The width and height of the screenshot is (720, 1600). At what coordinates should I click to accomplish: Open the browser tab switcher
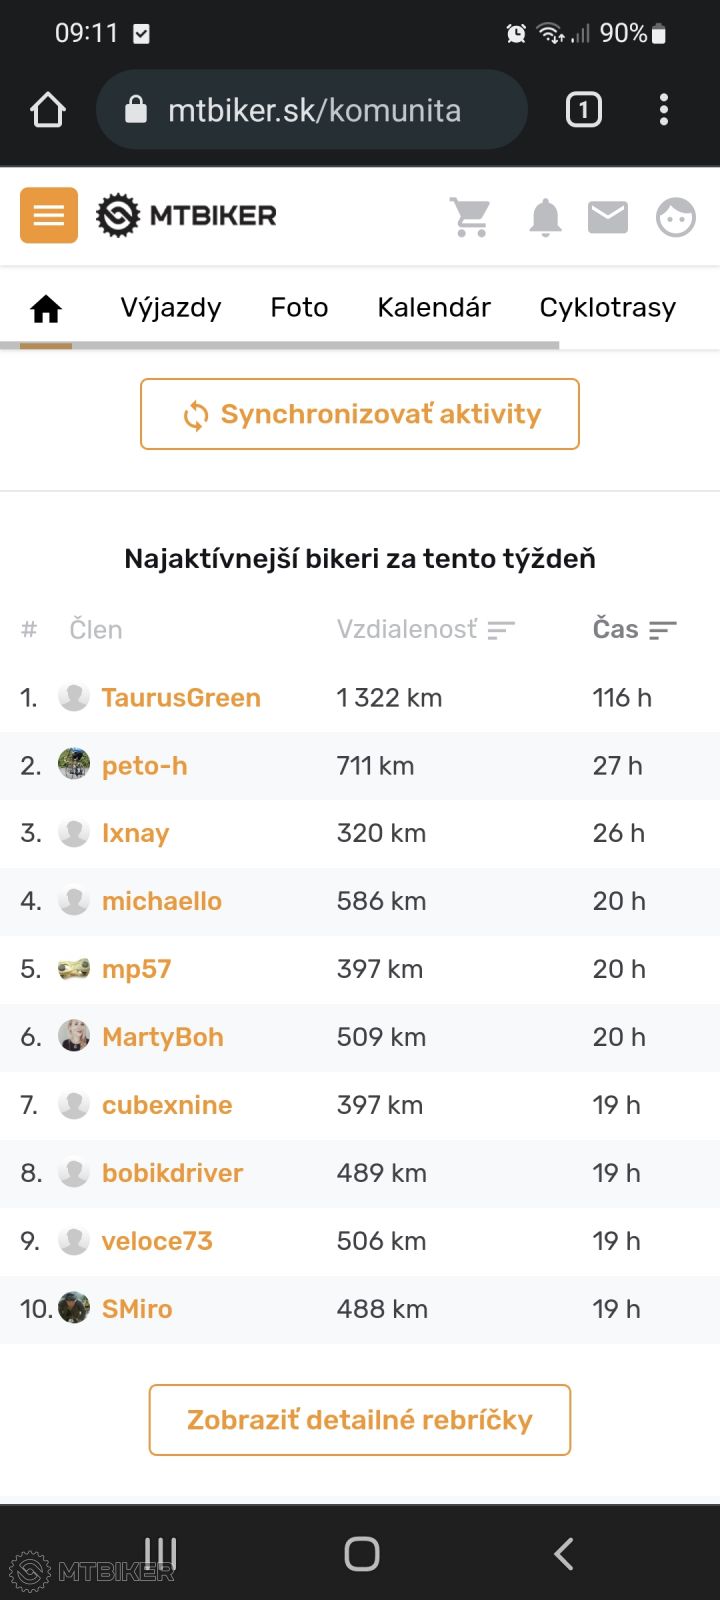pos(584,110)
